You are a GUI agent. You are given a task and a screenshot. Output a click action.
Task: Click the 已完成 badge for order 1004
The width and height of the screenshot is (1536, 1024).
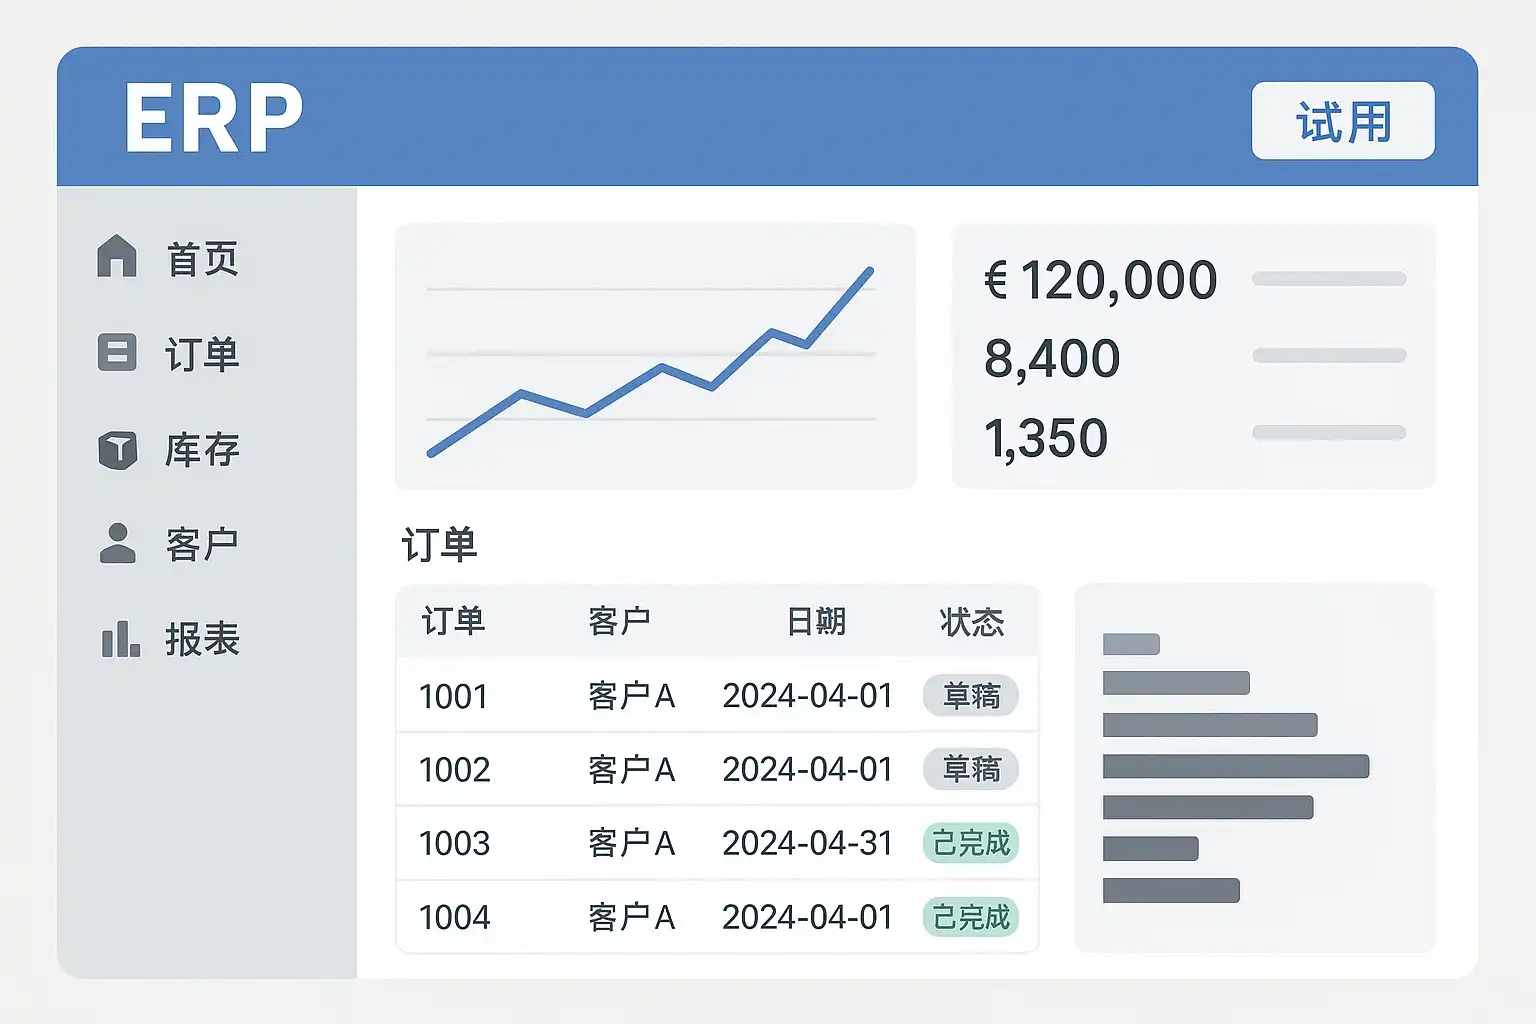tap(970, 917)
